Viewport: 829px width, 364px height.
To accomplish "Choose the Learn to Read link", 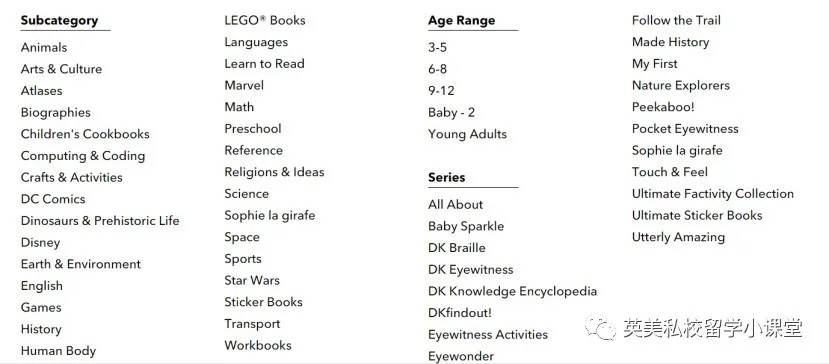I will coord(264,64).
